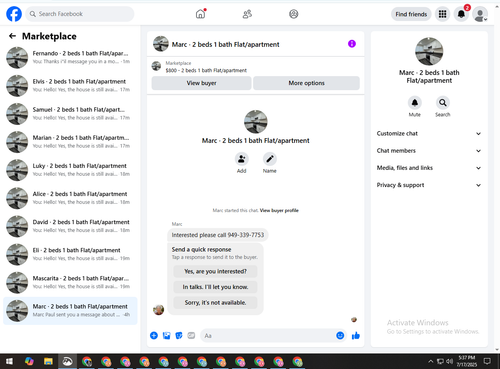The height and width of the screenshot is (369, 500).
Task: Click the Search Facebook field
Action: (x=80, y=14)
